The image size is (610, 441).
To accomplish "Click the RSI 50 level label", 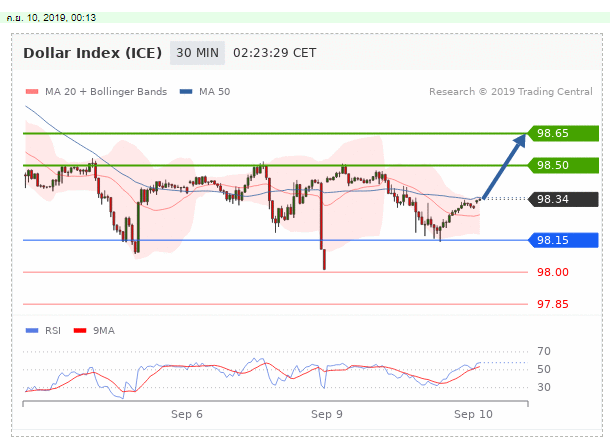I will [544, 369].
